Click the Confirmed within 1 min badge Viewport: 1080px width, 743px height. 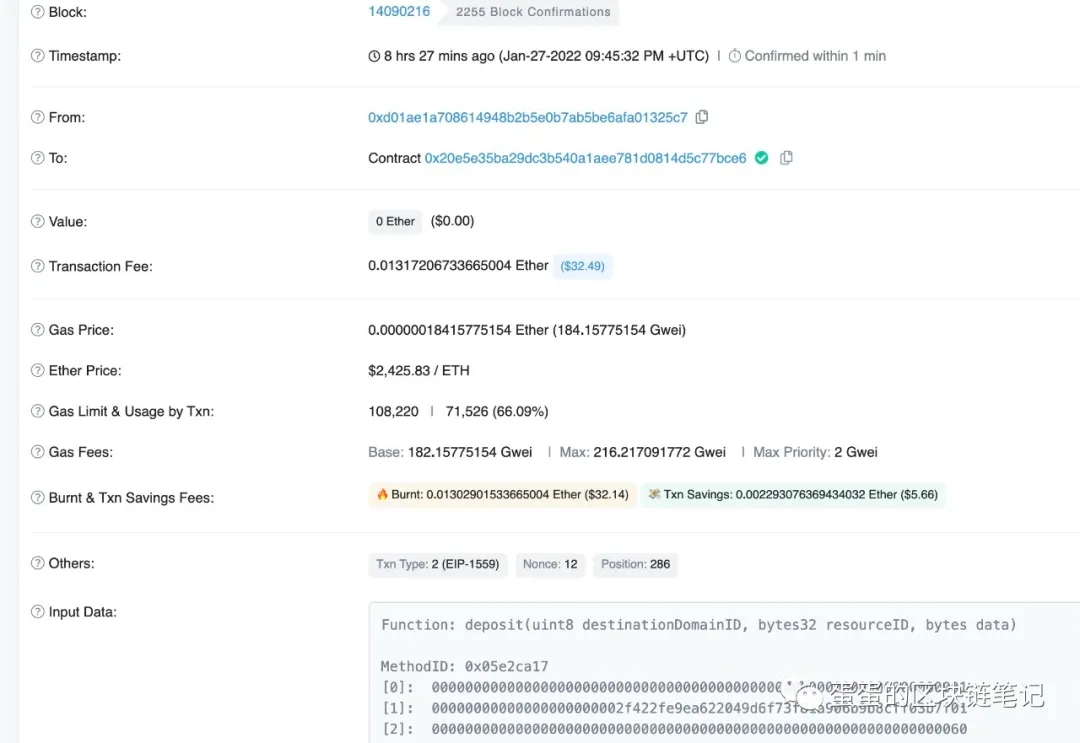pyautogui.click(x=807, y=55)
